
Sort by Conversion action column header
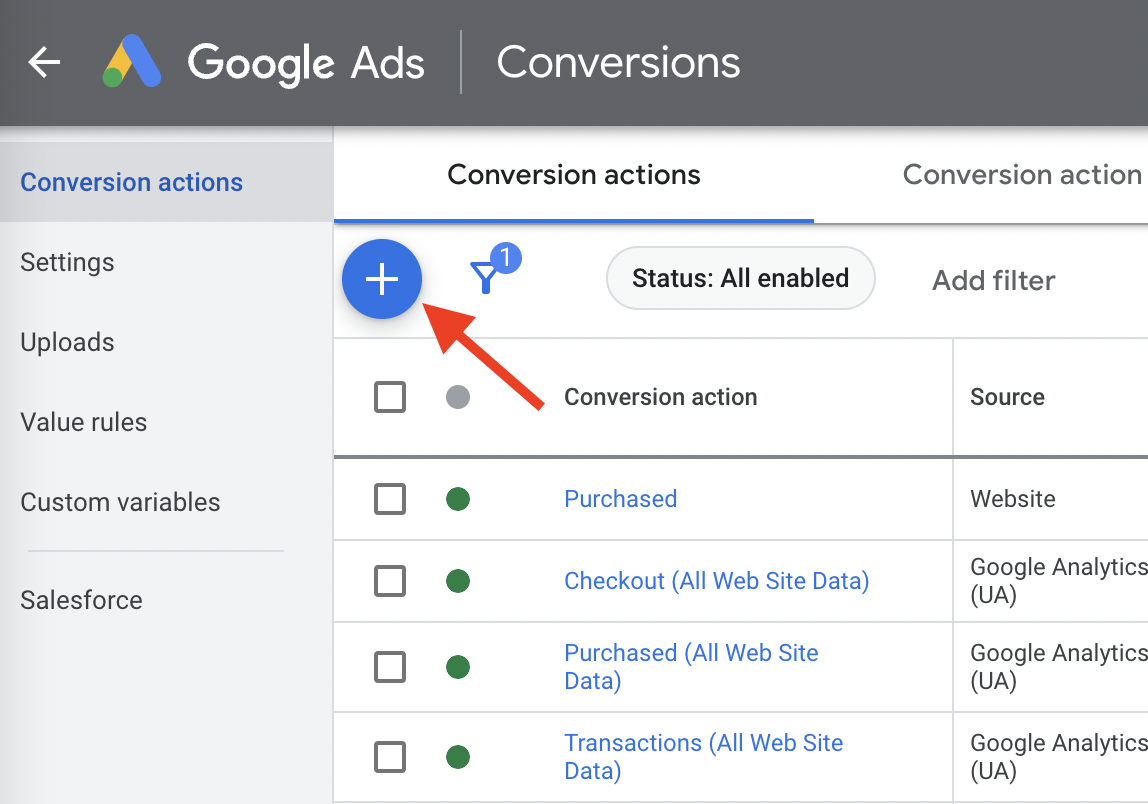660,397
